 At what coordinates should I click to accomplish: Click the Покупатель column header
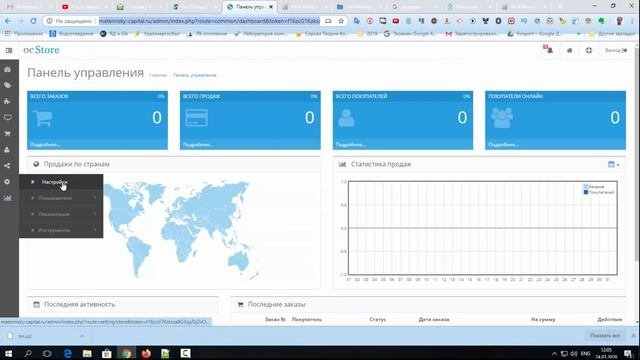(307, 320)
